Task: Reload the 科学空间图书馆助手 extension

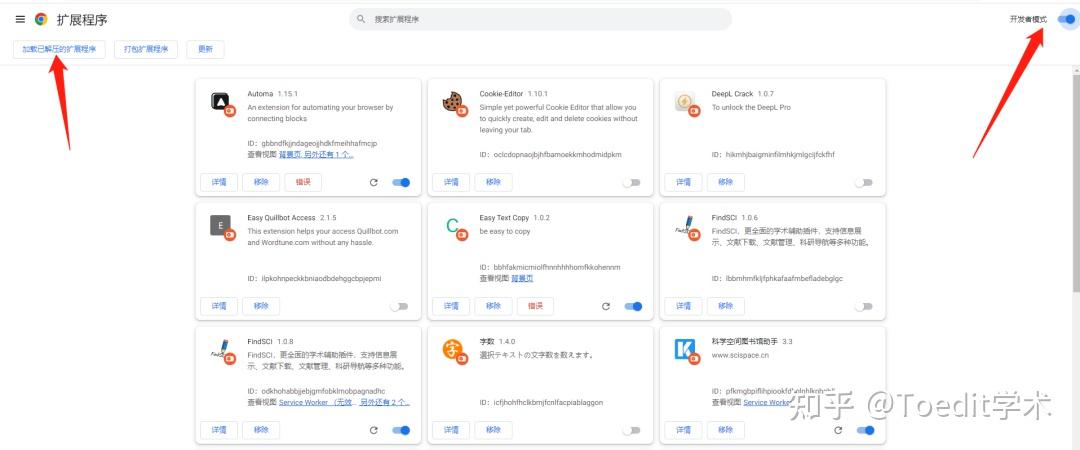Action: pos(838,430)
